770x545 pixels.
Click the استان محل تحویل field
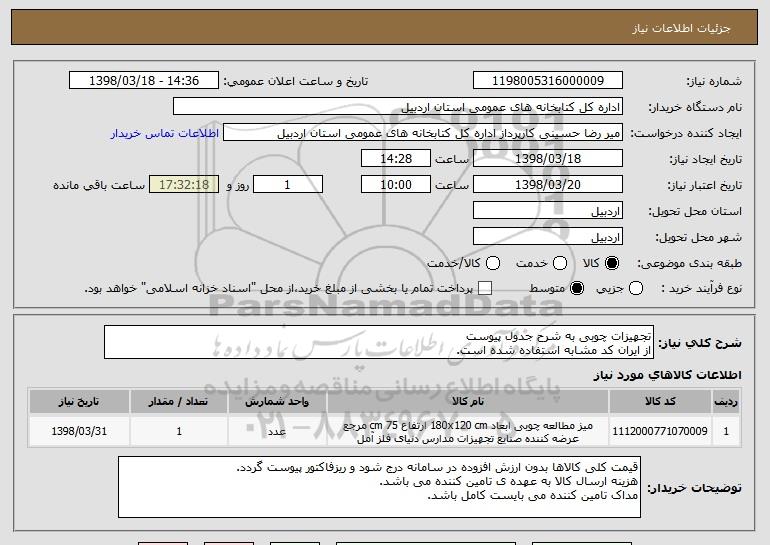point(546,211)
